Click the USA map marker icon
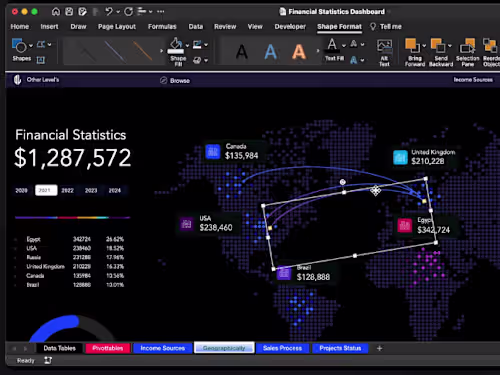Screen dimensions: 500x375 coord(186,224)
